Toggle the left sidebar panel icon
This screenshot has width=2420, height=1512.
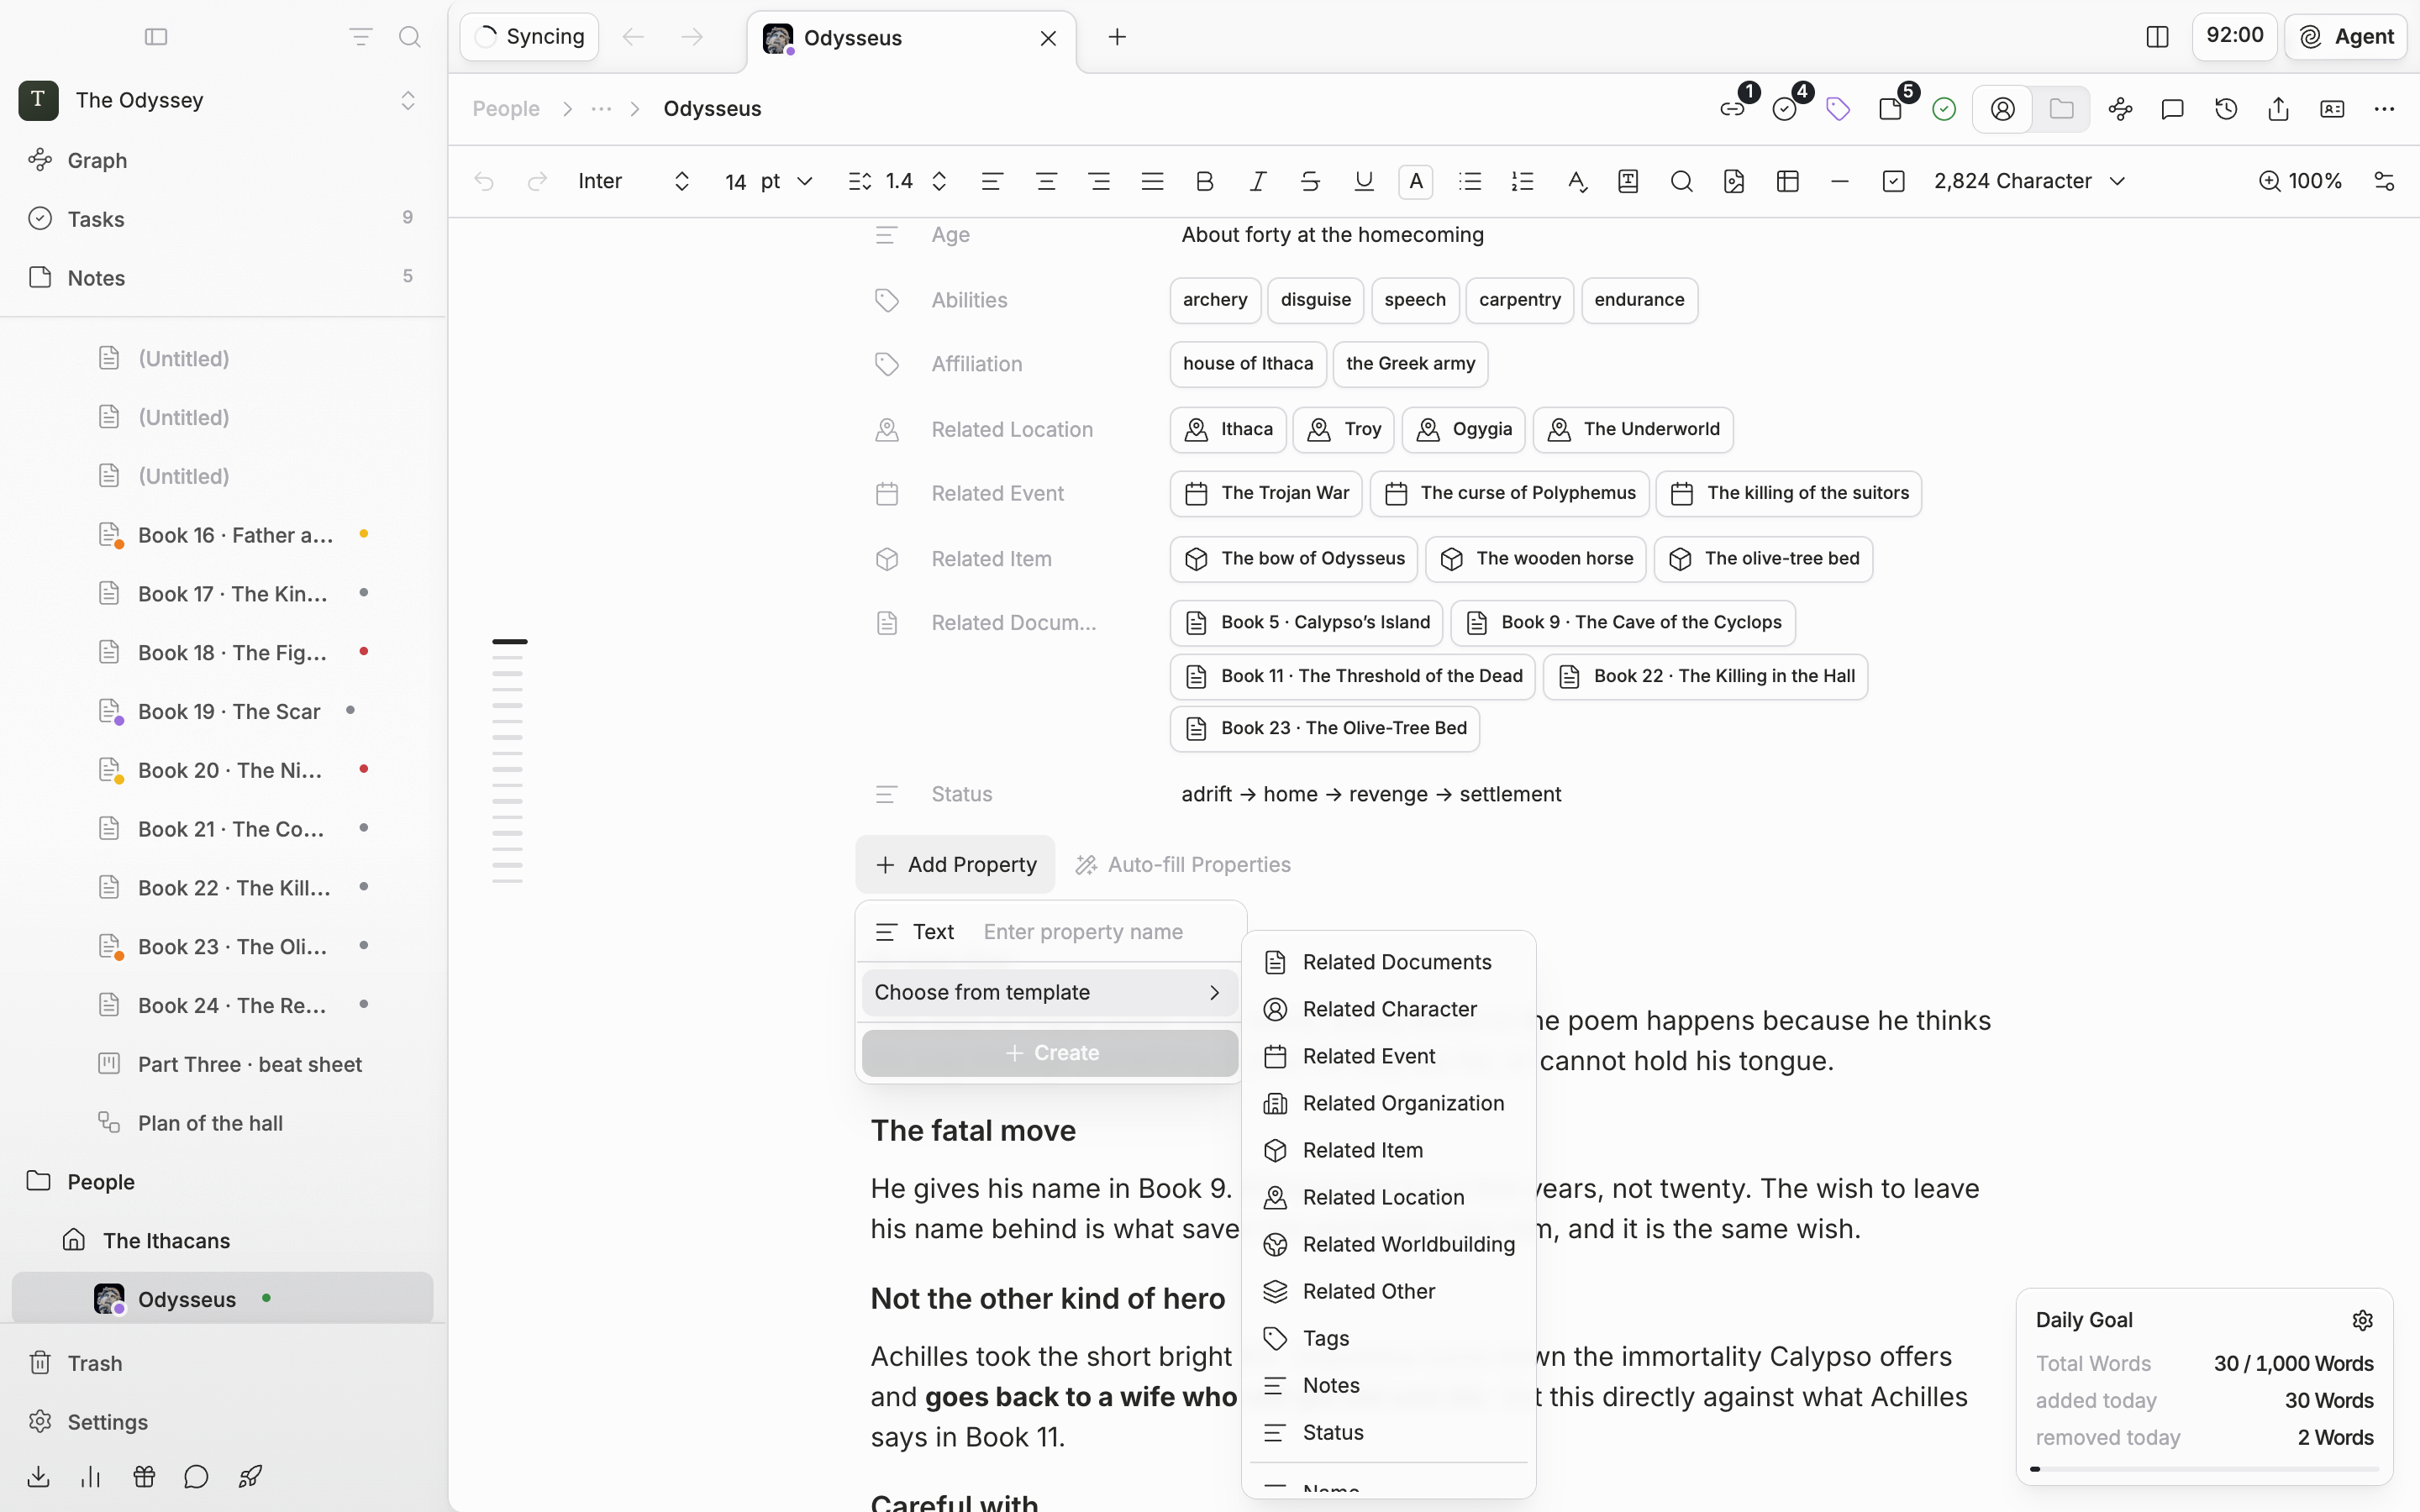156,37
